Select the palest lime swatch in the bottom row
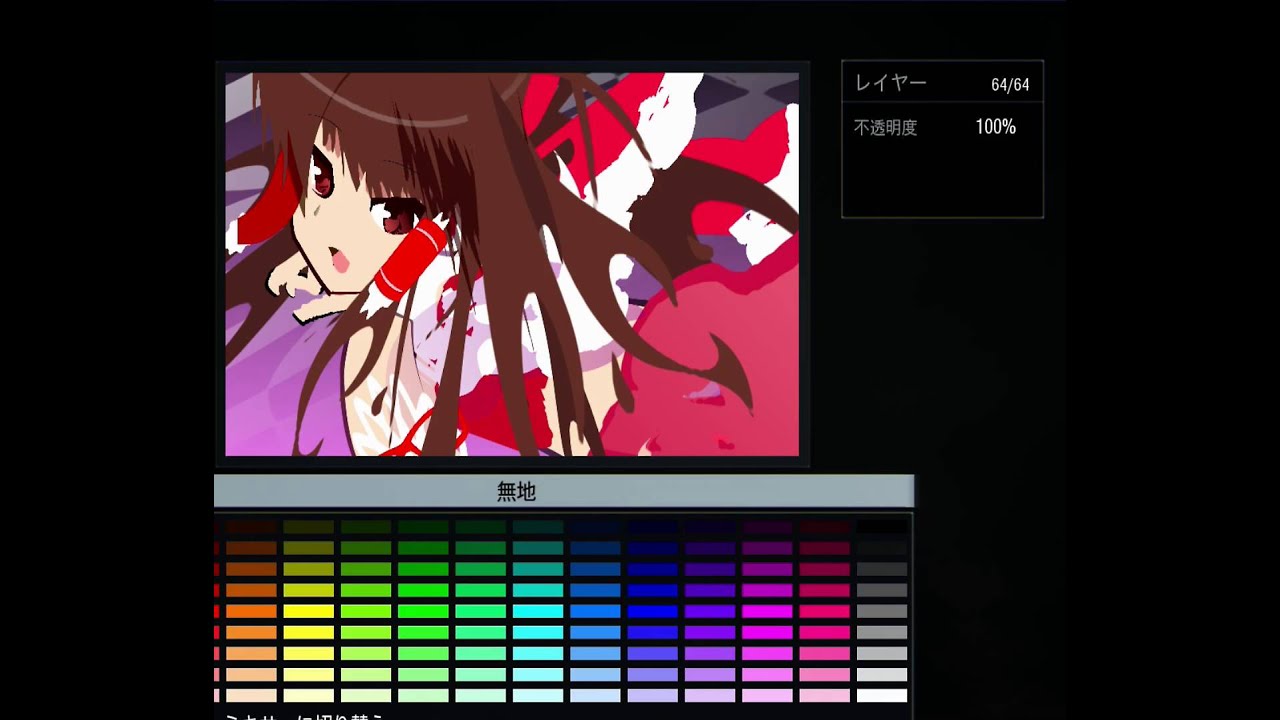Screen dimensions: 1280x720 pos(366,695)
